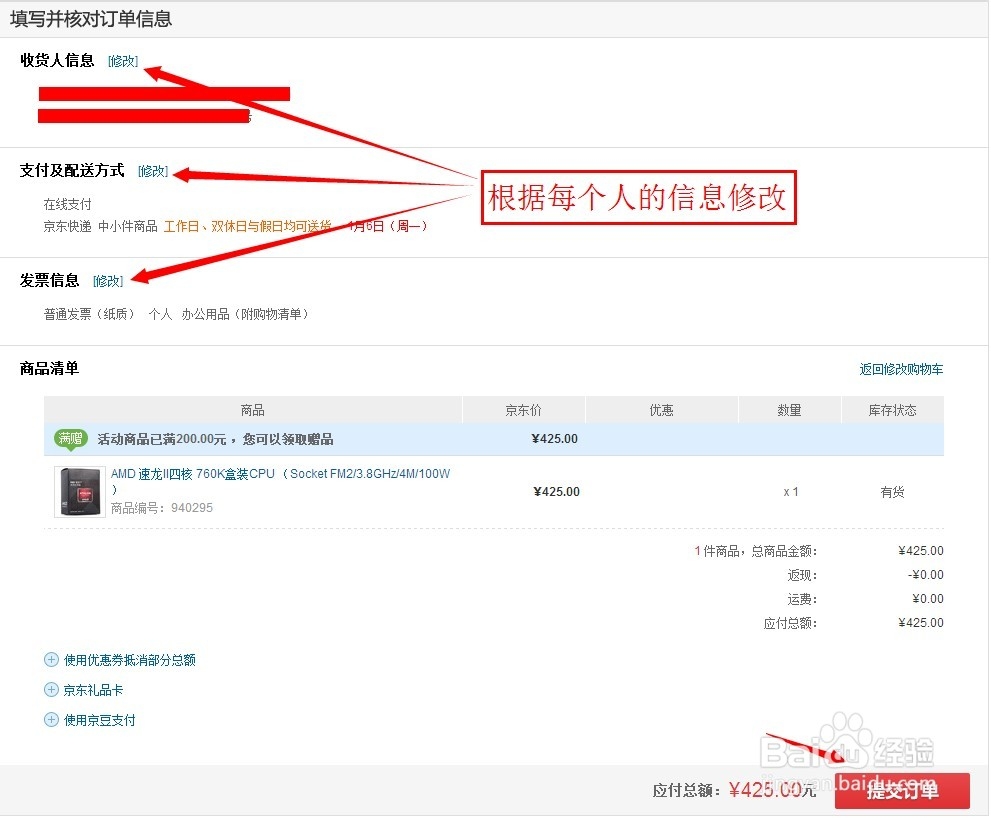Click 修改 next to 支付及配送方式
This screenshot has height=818, width=991.
pyautogui.click(x=153, y=171)
